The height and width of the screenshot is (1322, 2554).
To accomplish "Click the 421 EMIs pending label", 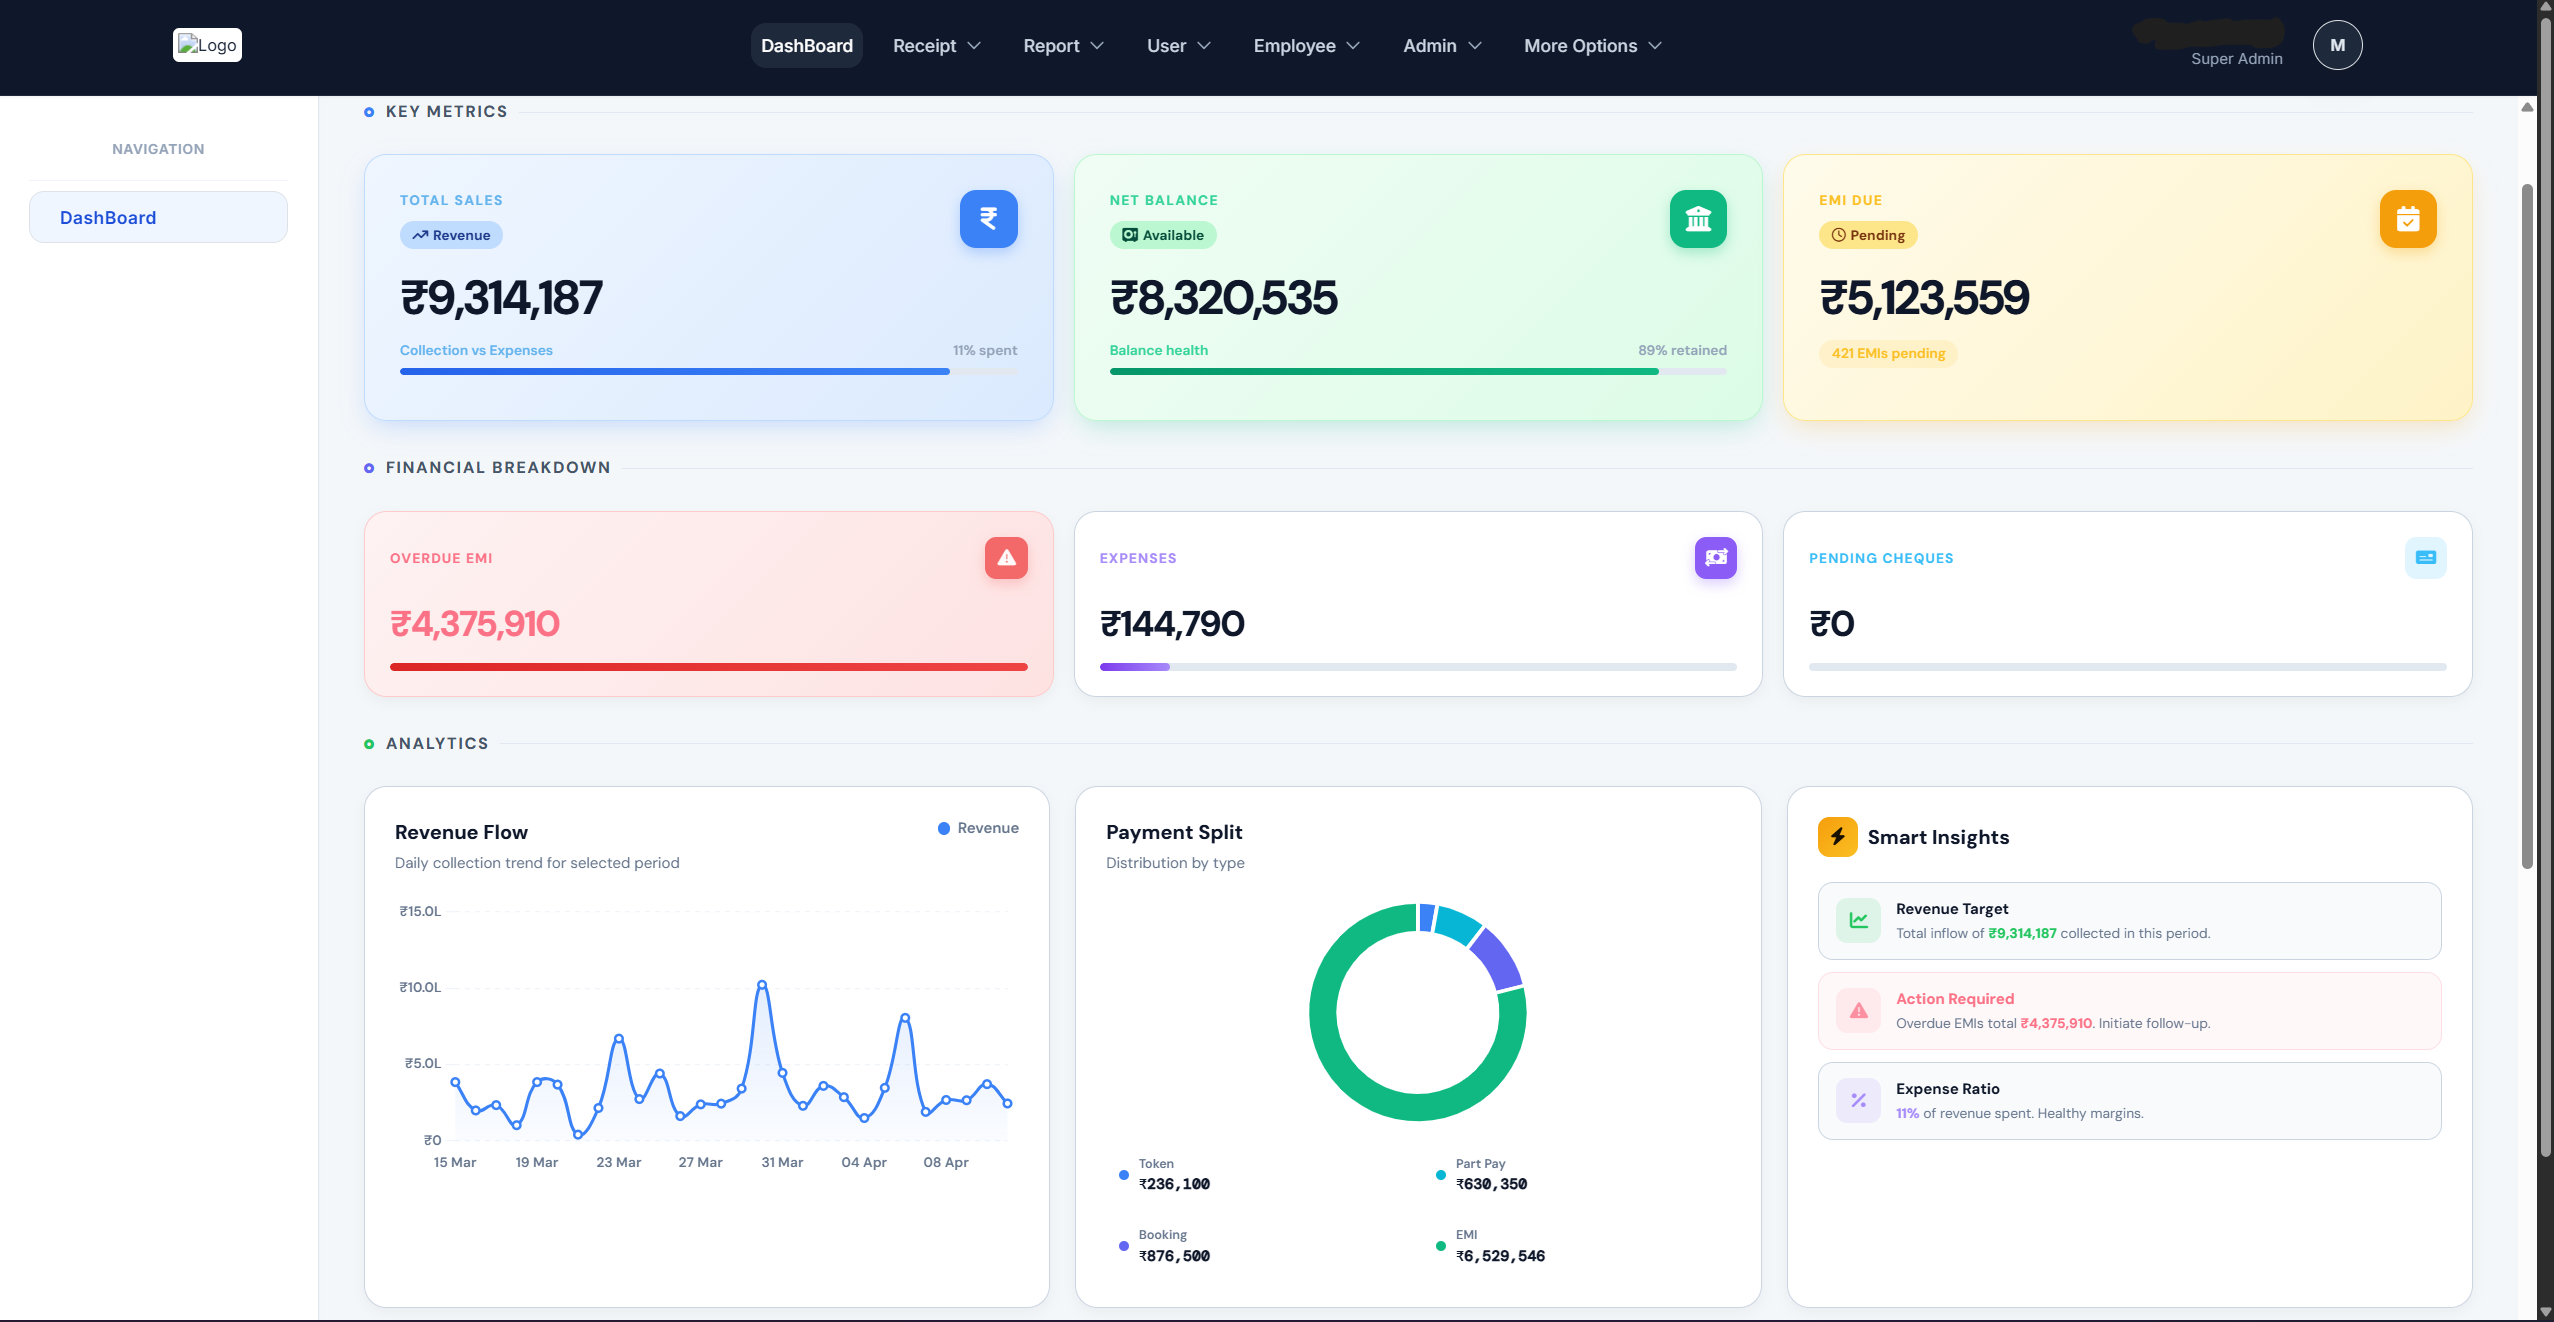I will click(x=1887, y=353).
